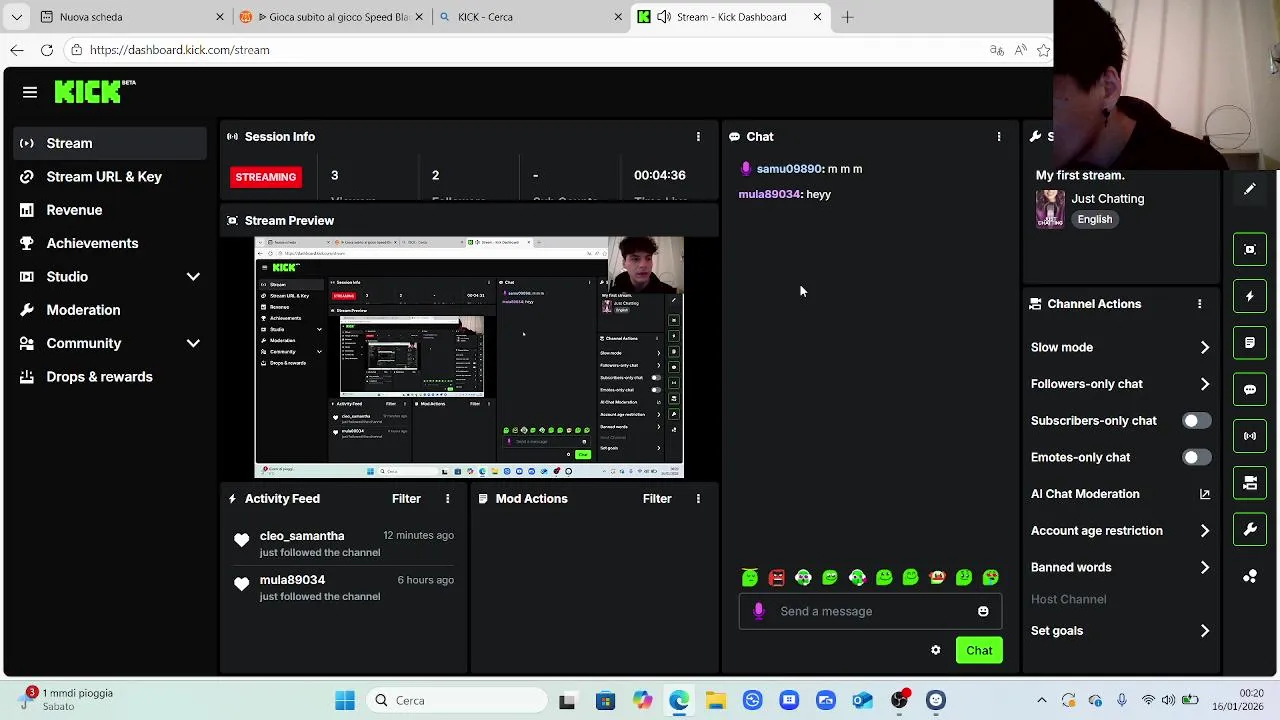Click cleo_samantha in Activity Feed

[x=302, y=536]
